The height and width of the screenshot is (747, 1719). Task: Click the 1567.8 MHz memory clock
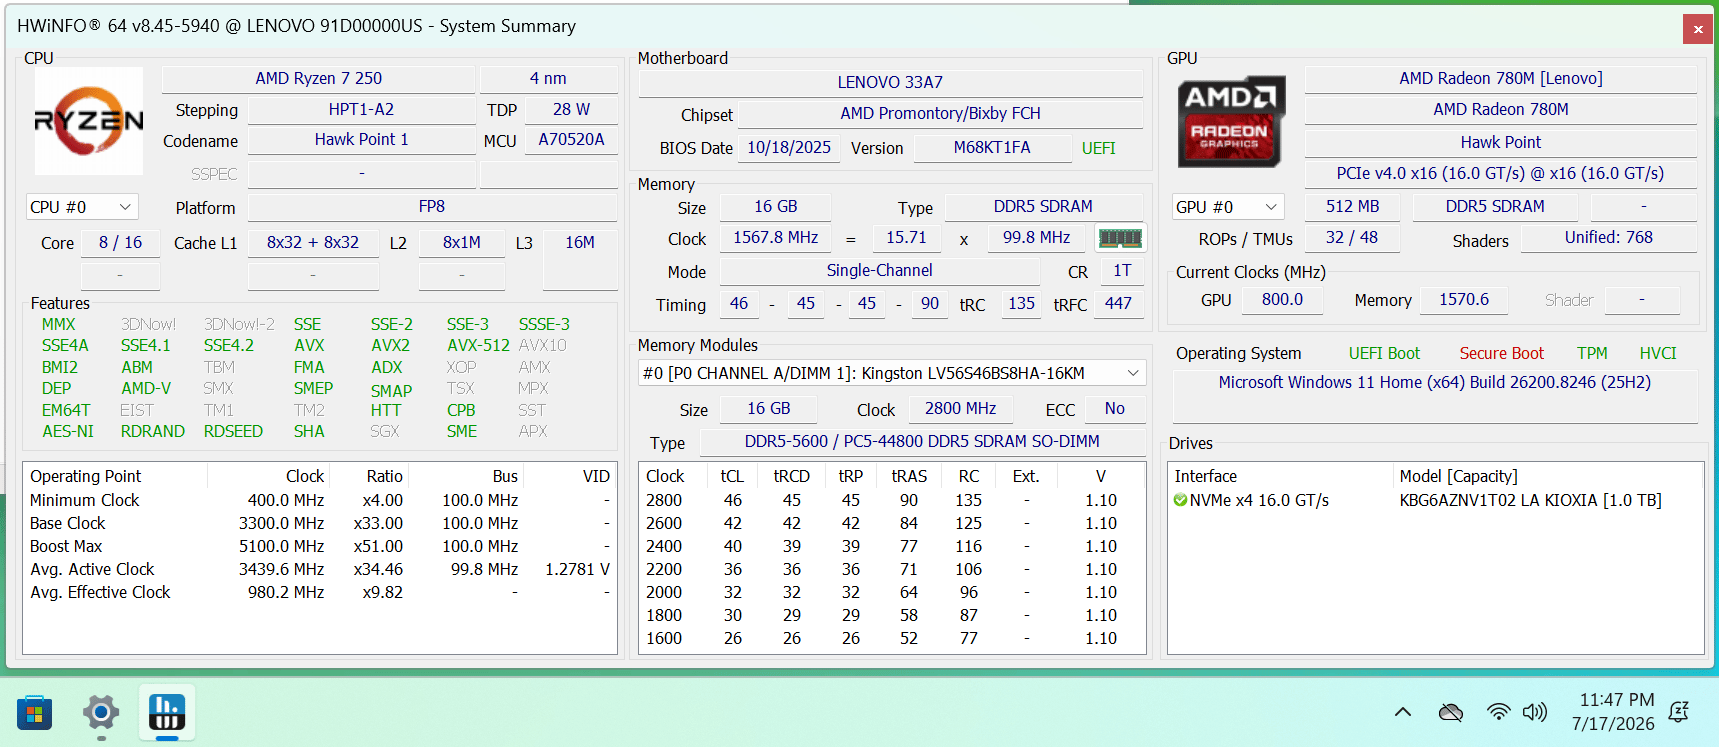[775, 237]
